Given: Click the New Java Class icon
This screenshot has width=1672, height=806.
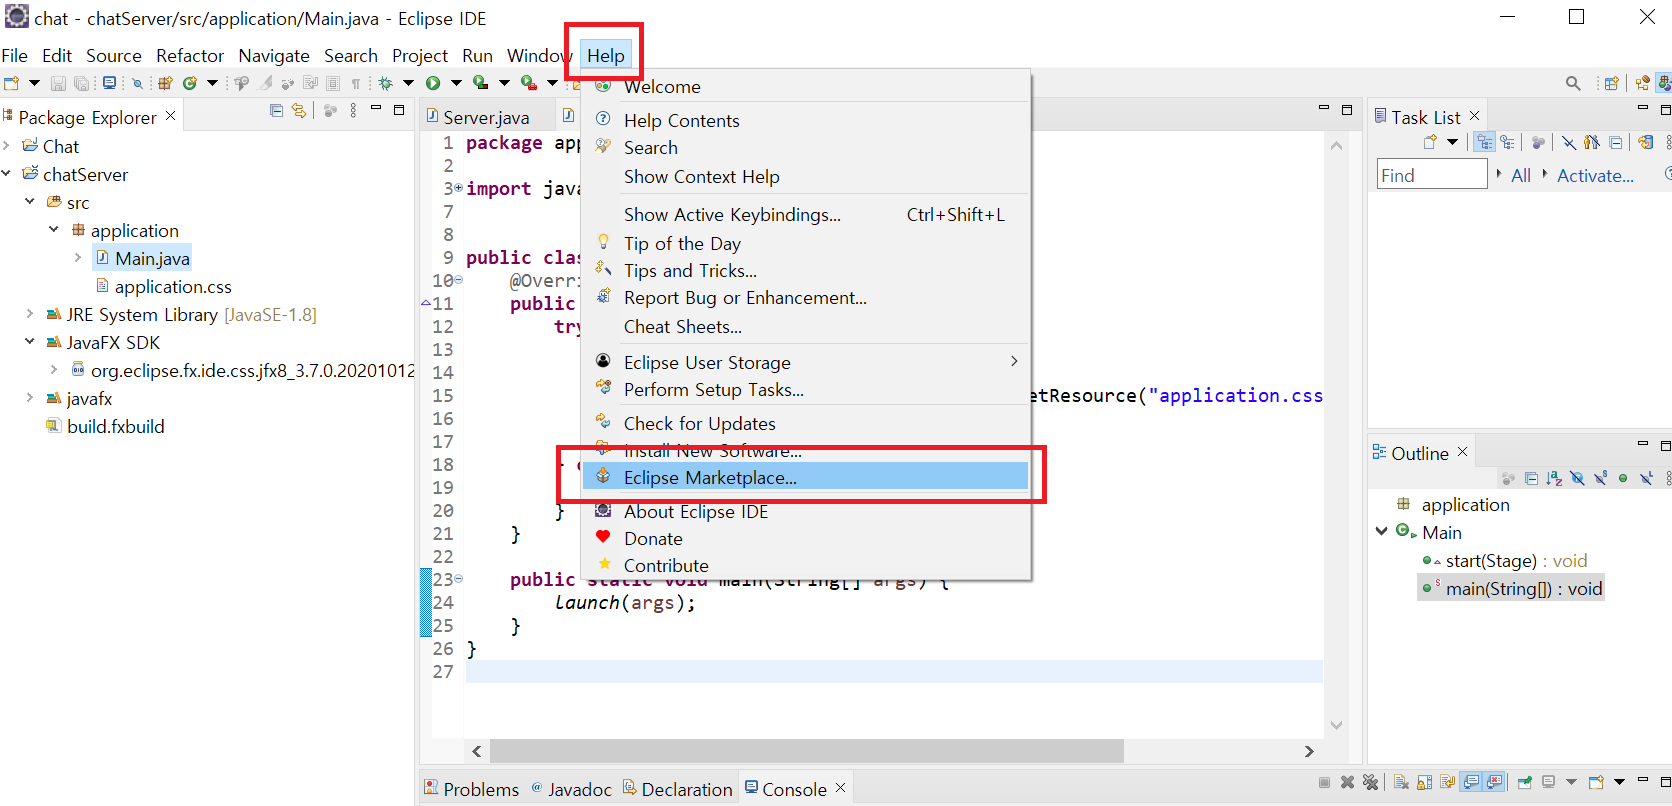Looking at the screenshot, I should (189, 83).
